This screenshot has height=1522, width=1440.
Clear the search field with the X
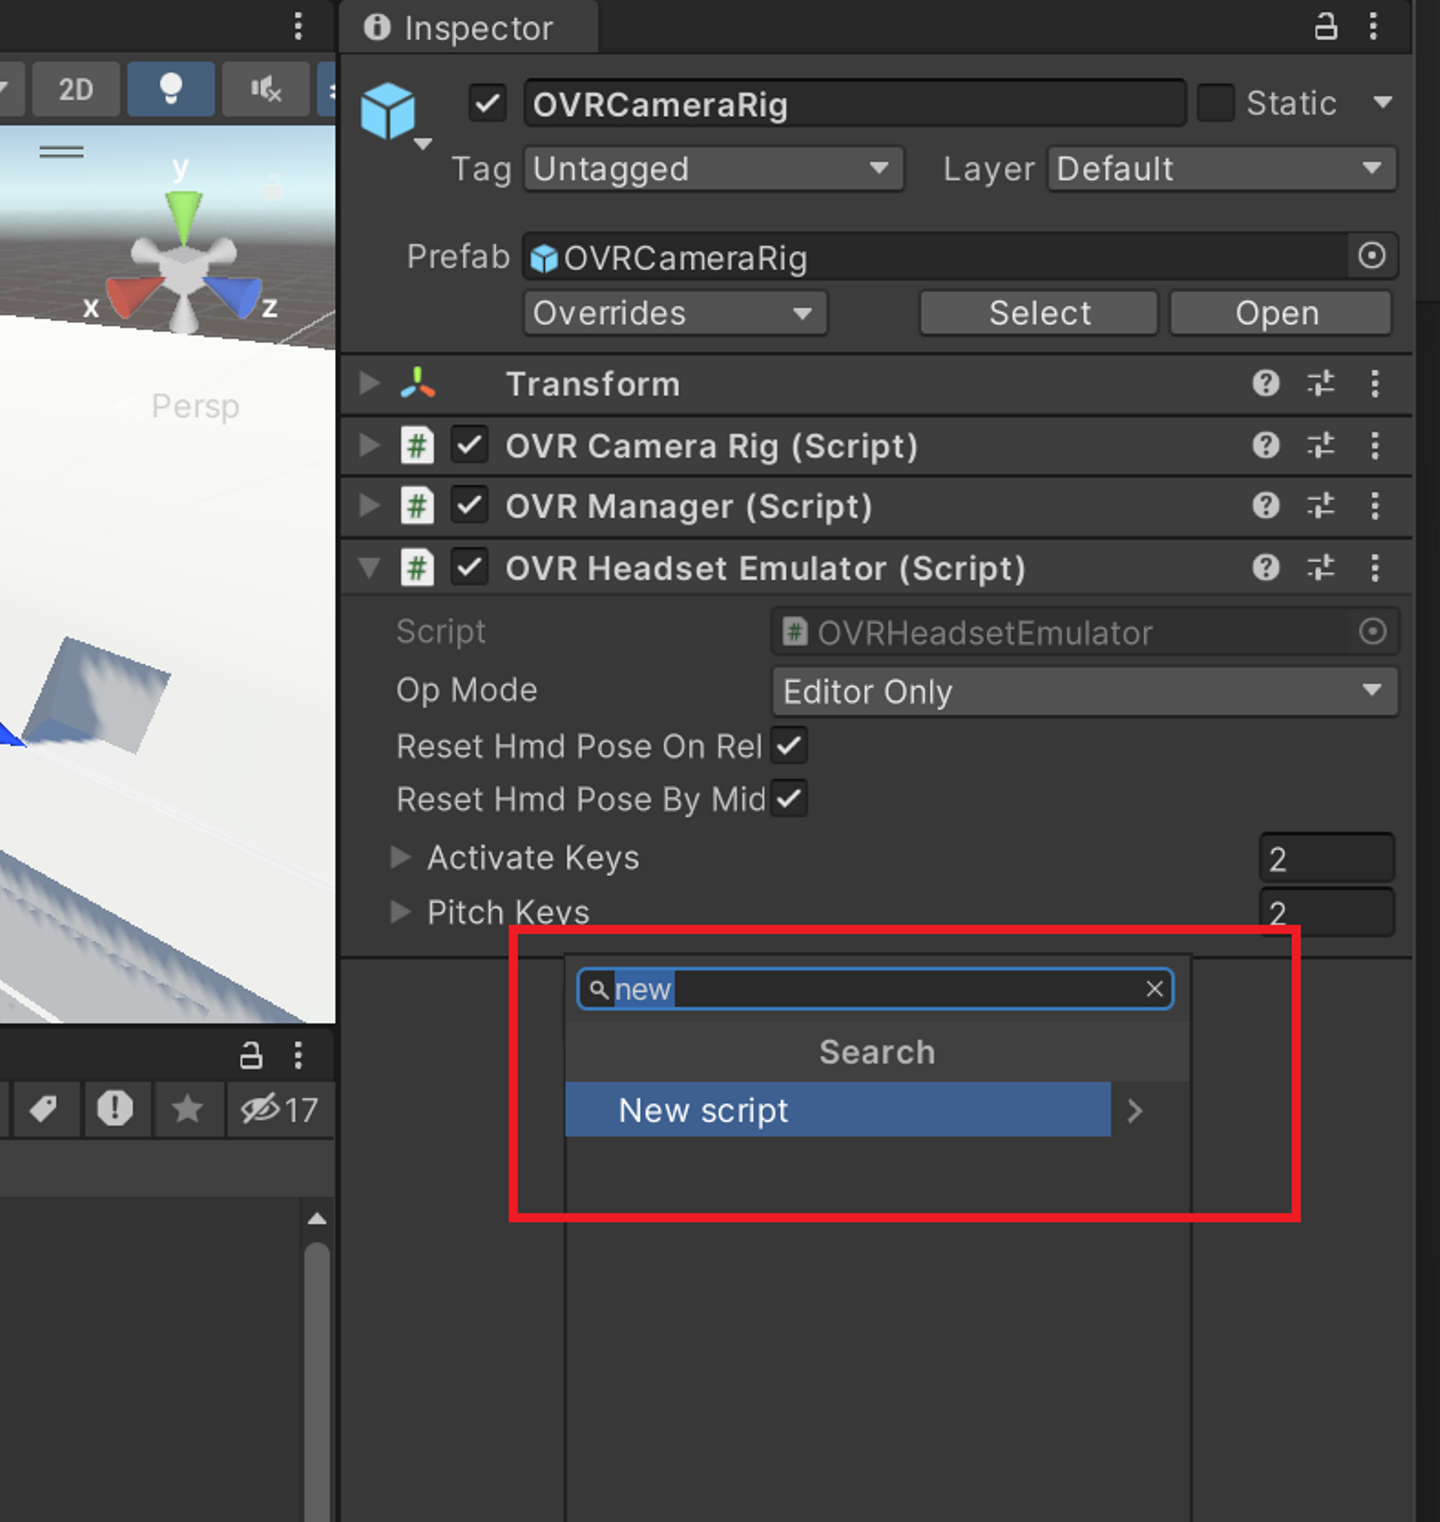click(x=1154, y=989)
